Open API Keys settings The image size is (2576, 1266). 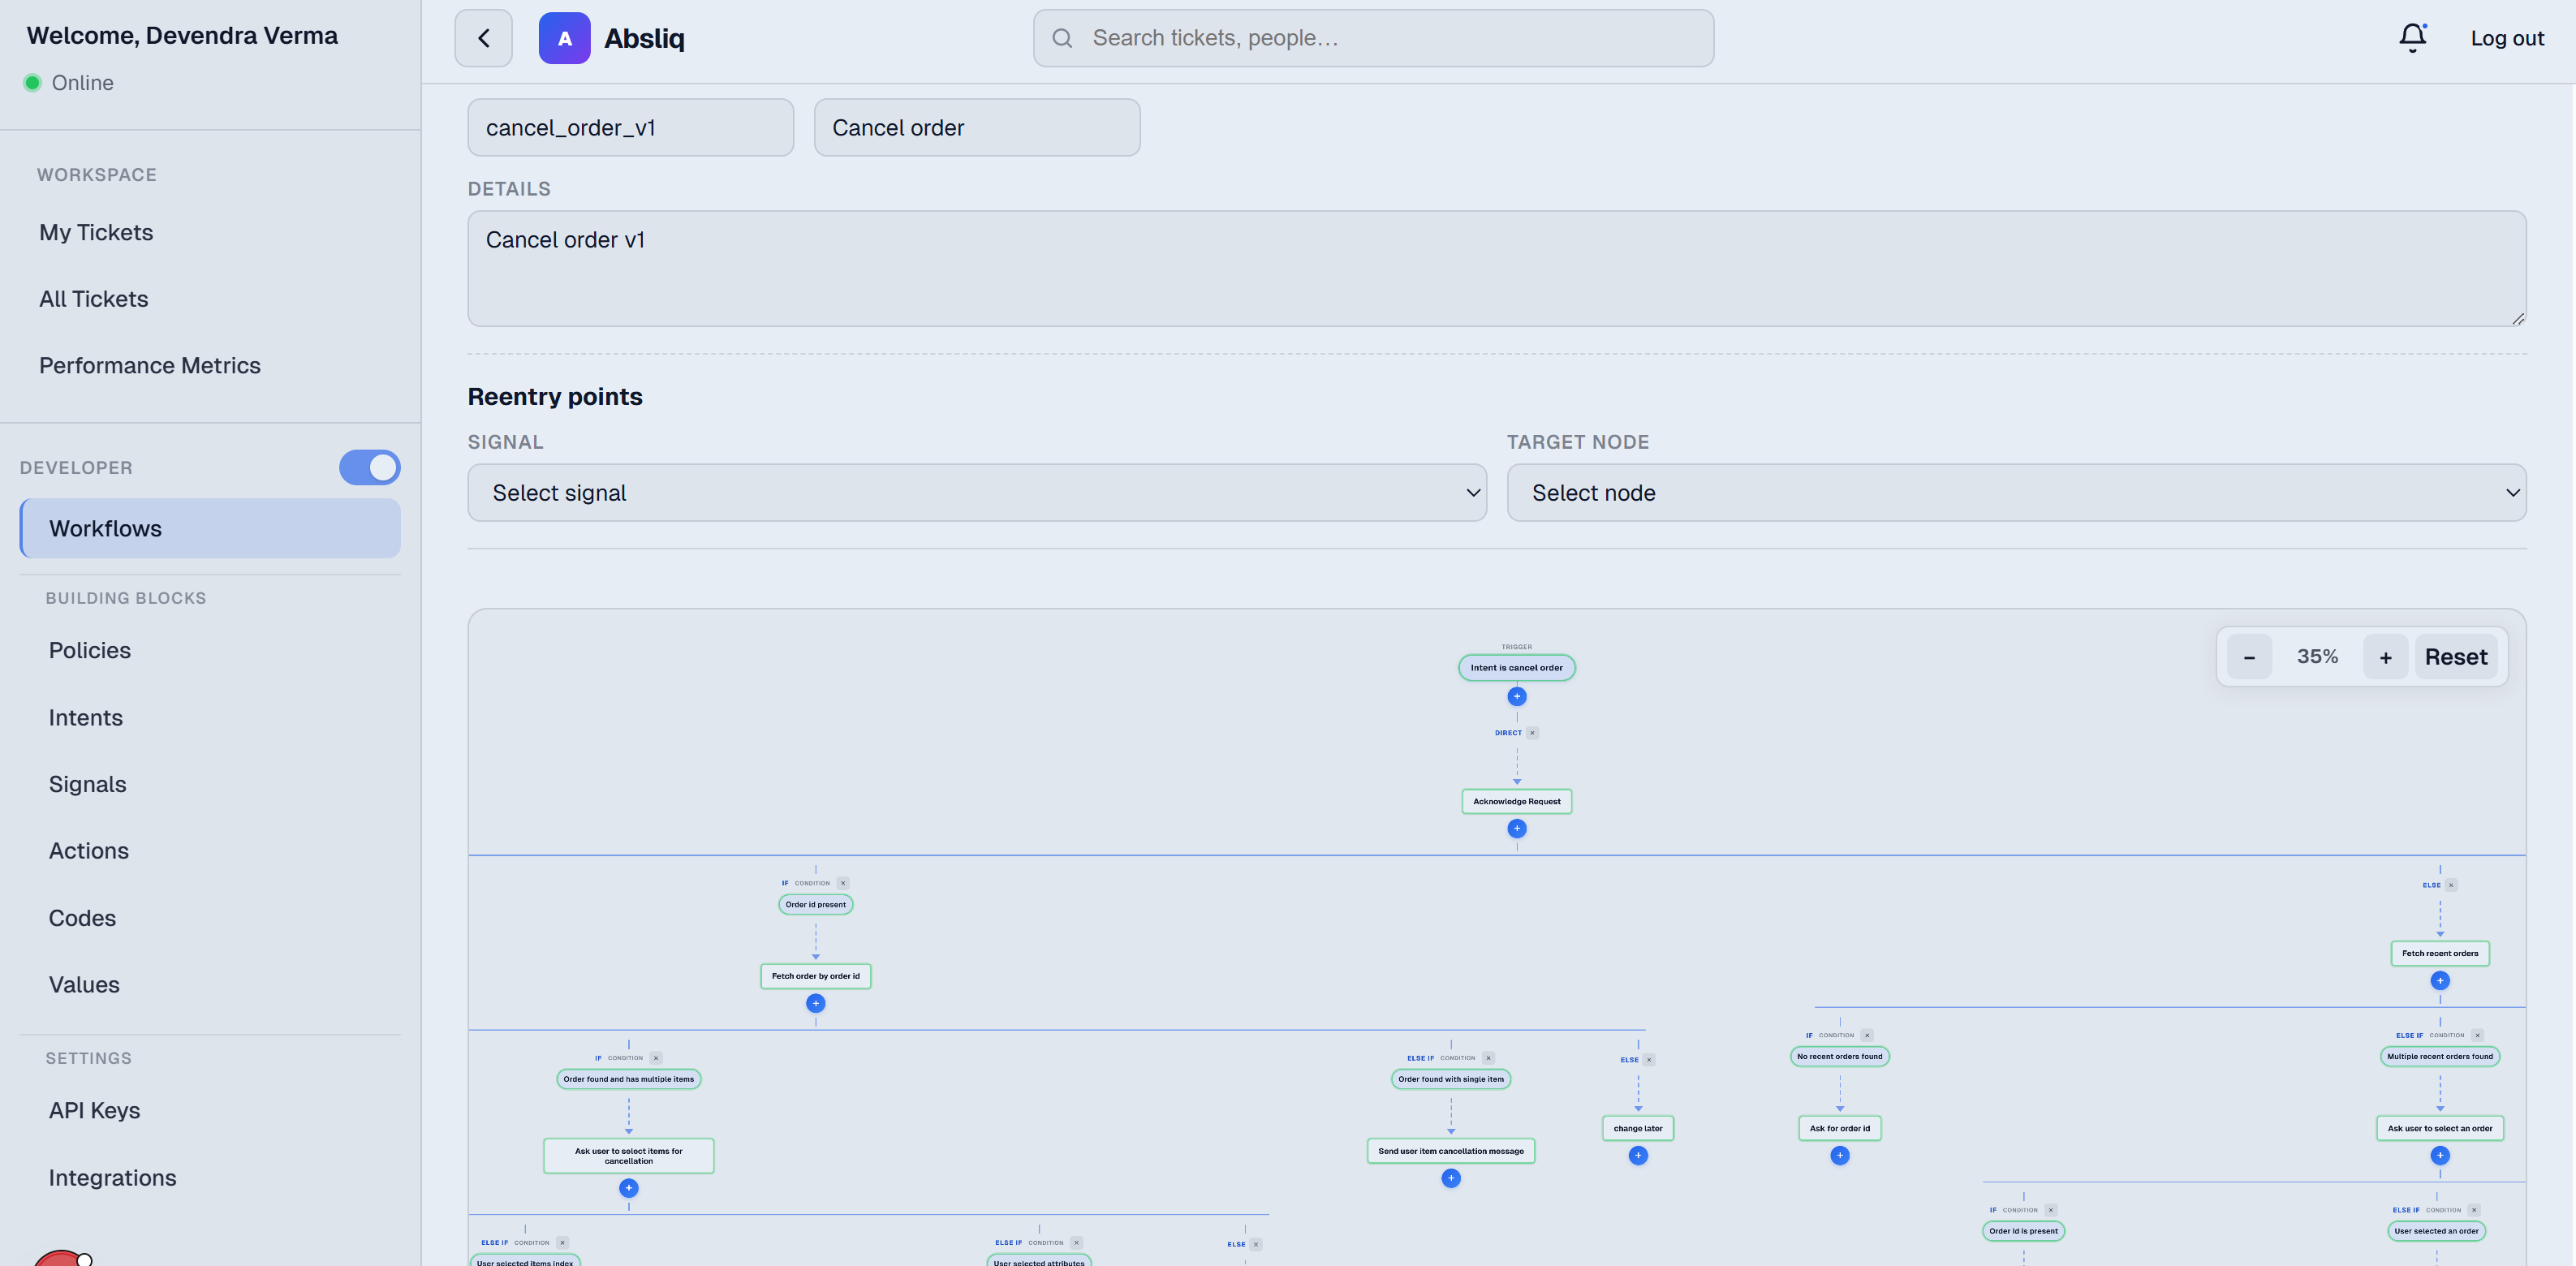95,1110
